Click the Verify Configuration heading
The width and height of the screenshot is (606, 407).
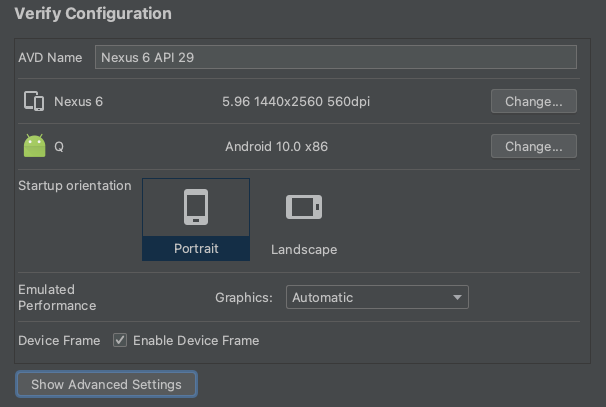(93, 14)
